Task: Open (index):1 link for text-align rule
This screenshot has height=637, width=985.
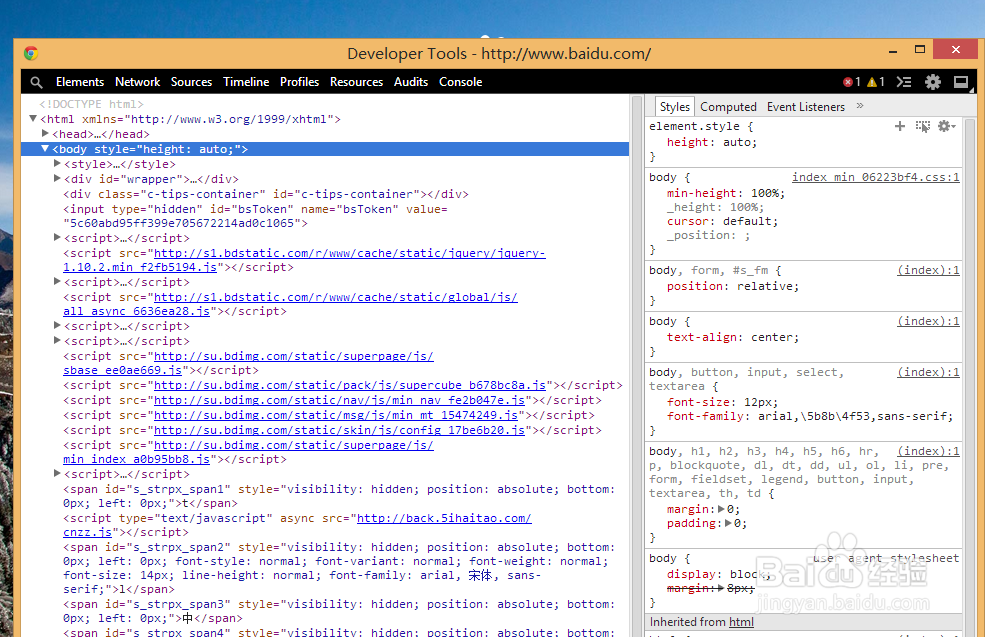Action: pos(928,321)
